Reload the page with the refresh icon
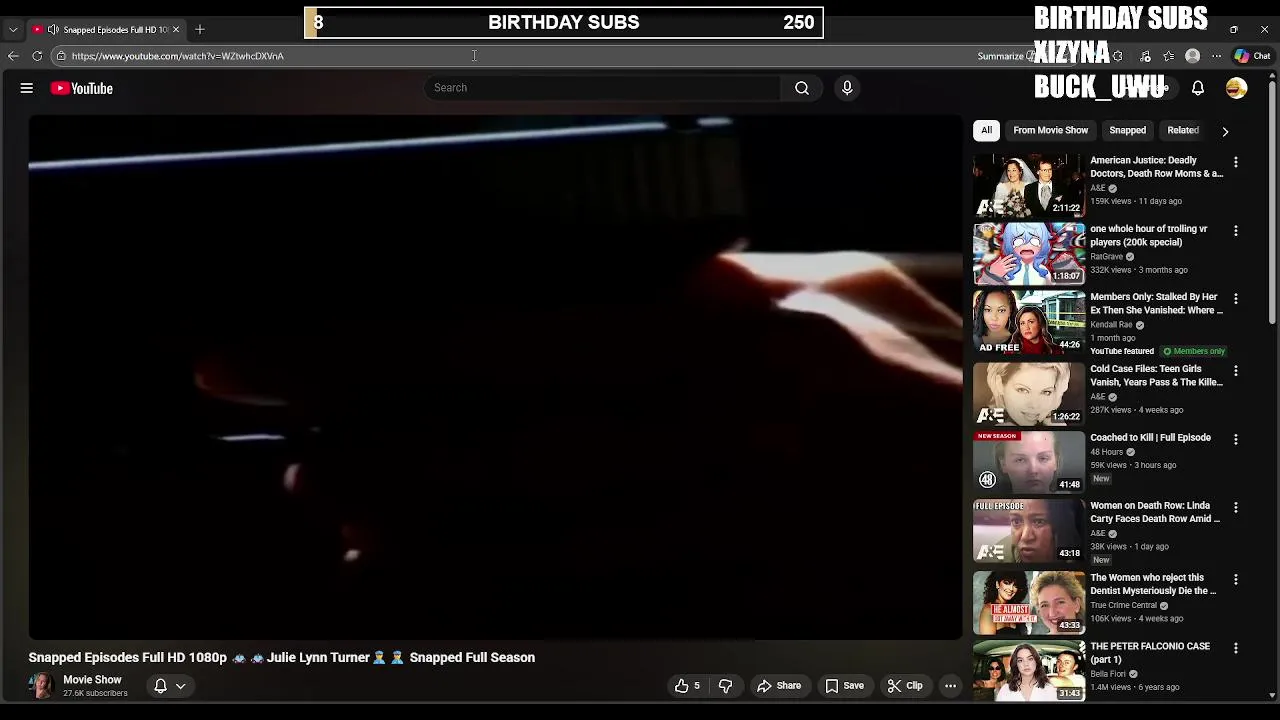Image resolution: width=1280 pixels, height=720 pixels. pyautogui.click(x=37, y=56)
